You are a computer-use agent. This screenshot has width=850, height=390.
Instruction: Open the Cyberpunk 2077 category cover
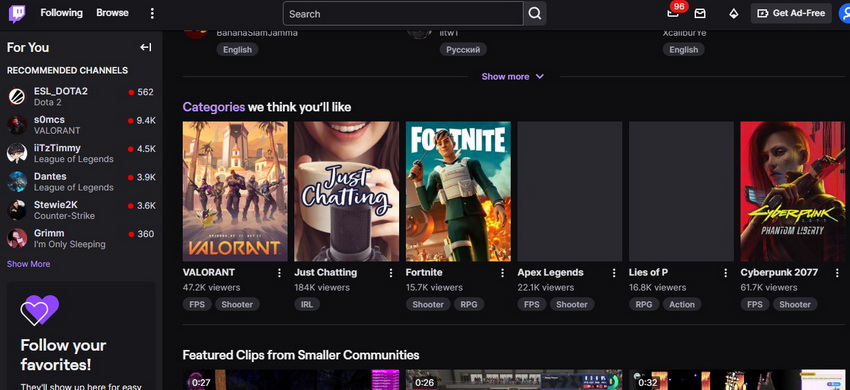pyautogui.click(x=793, y=191)
